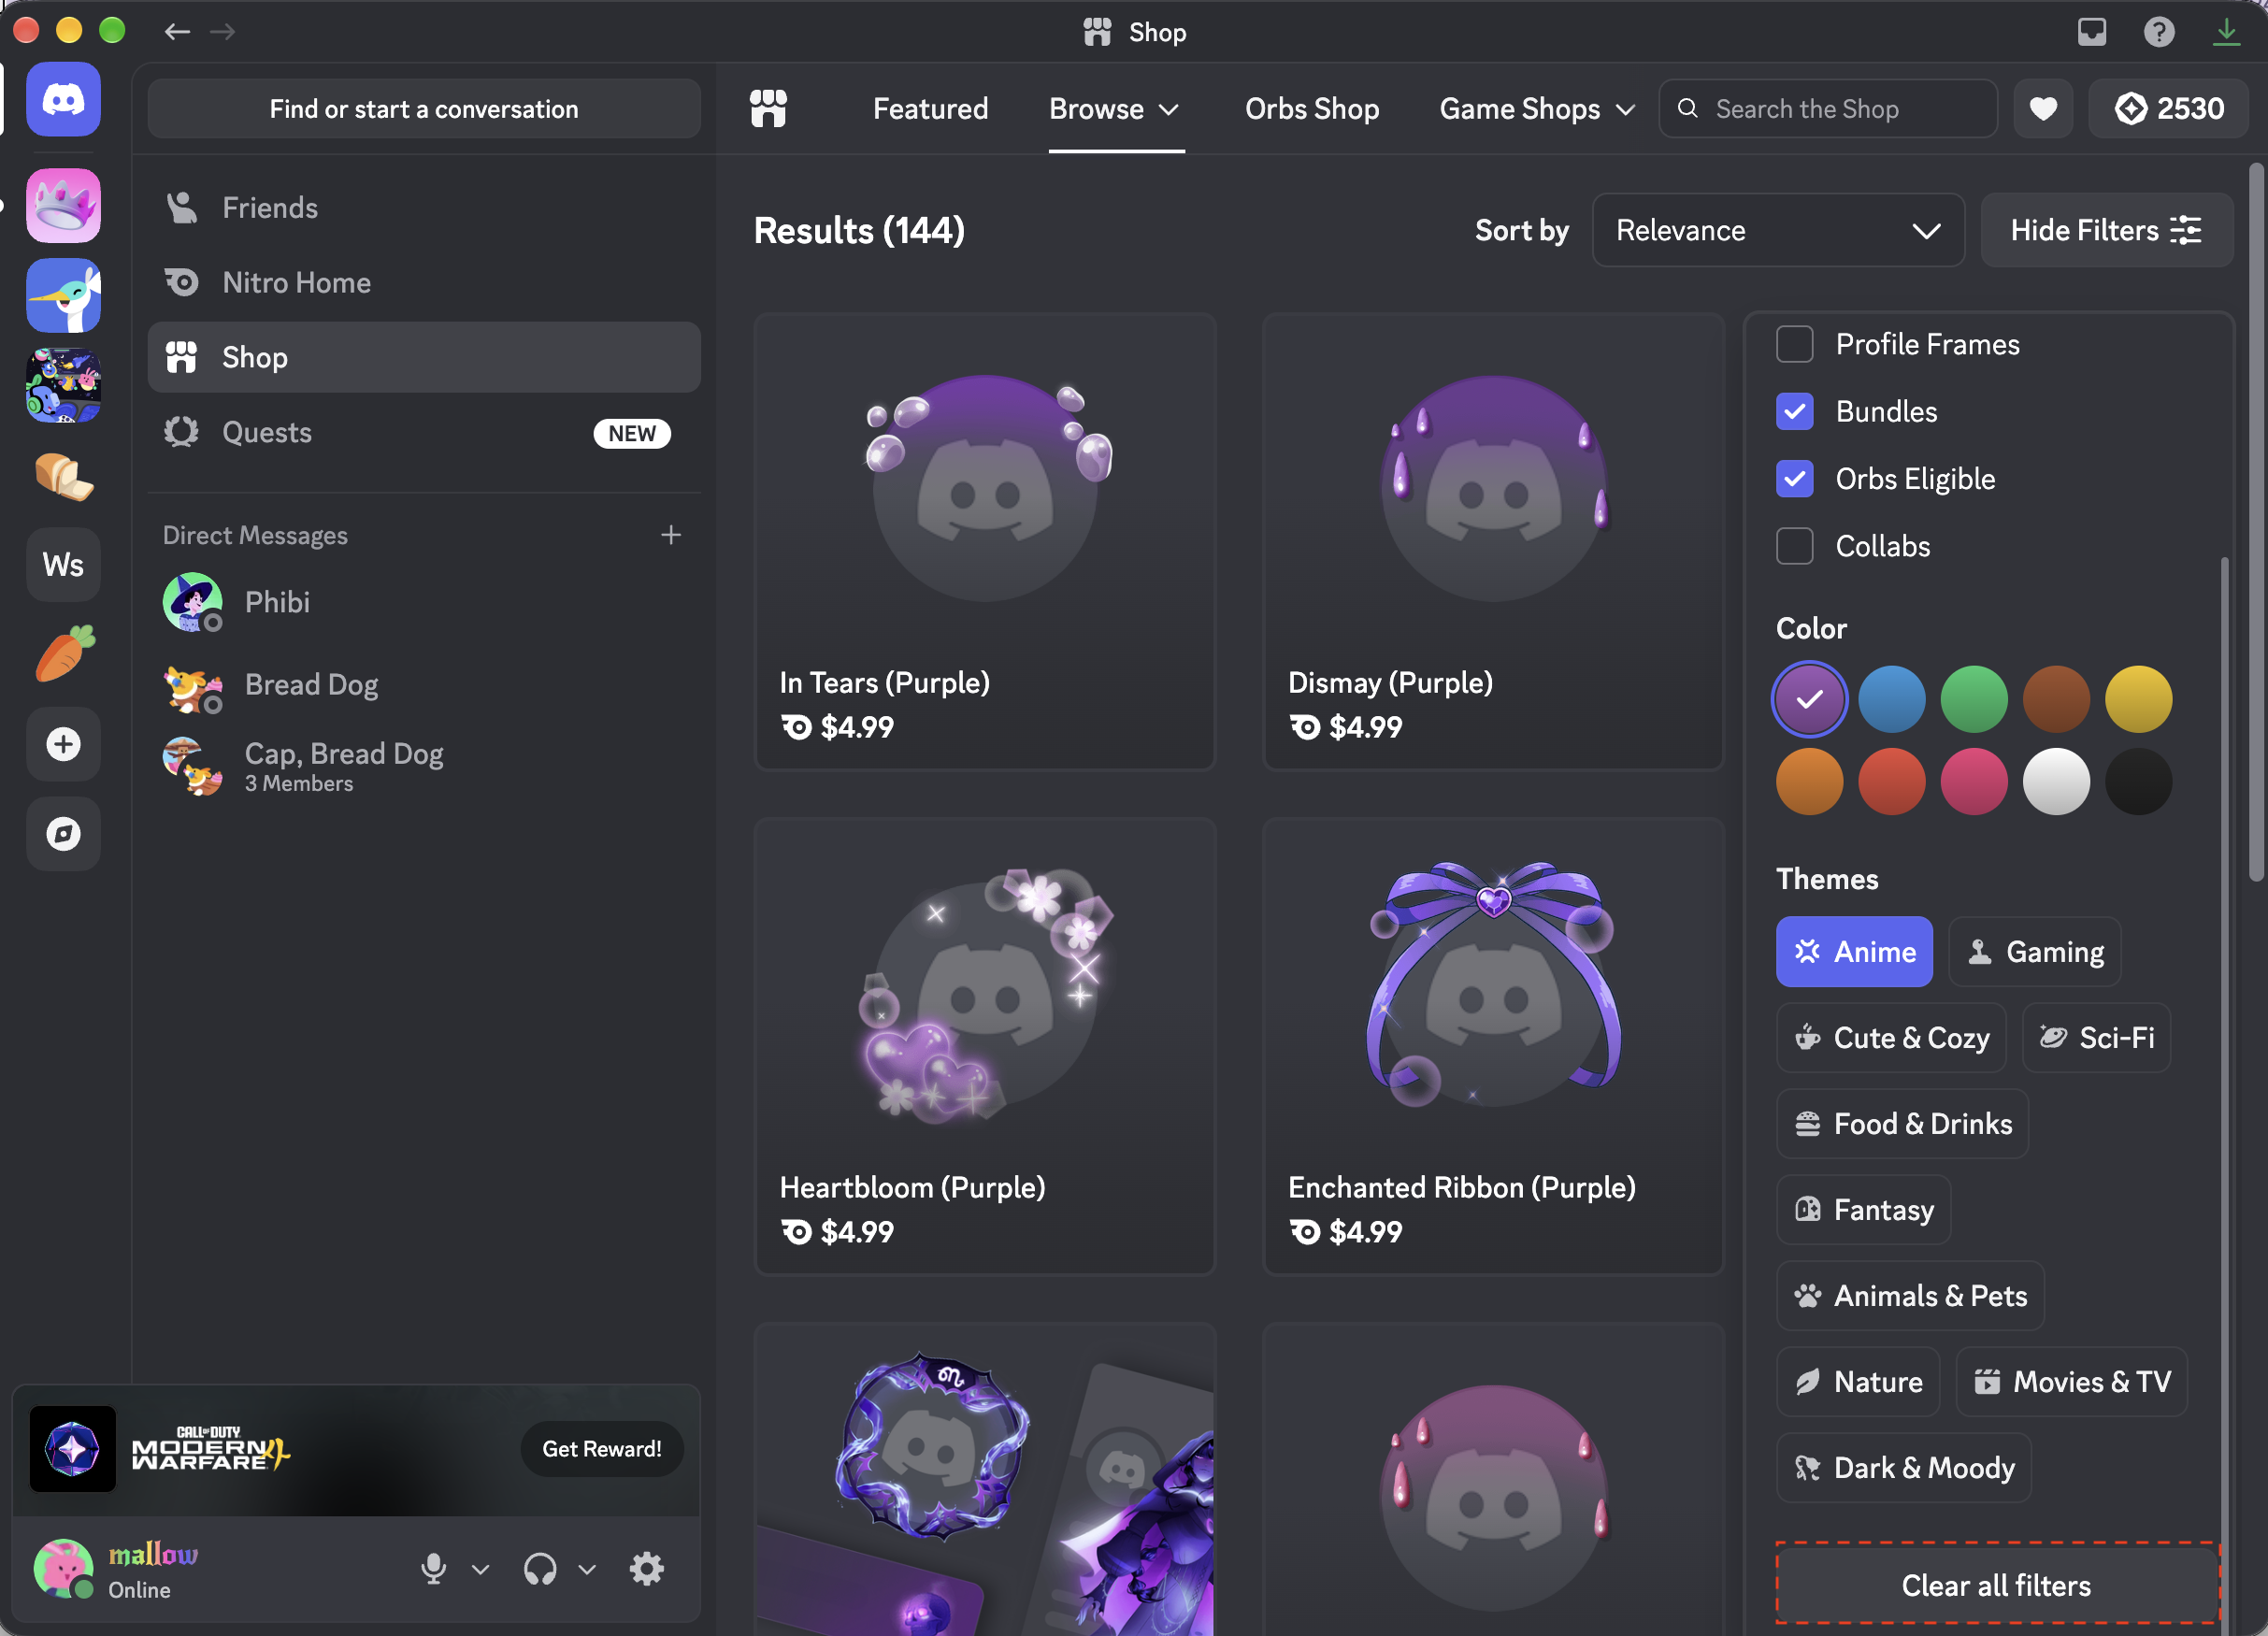Open the crown cat server icon

[x=63, y=206]
